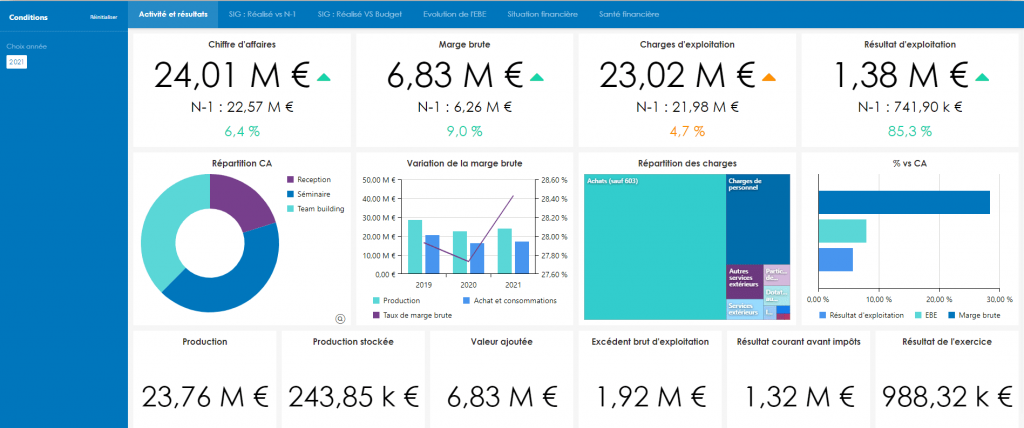
Task: Click the 1,32 M € Résultat courant value
Action: point(799,397)
